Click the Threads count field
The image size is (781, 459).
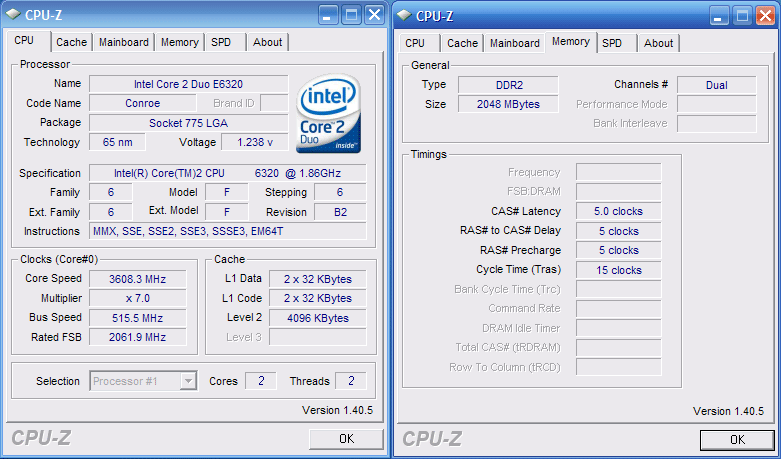tap(351, 381)
